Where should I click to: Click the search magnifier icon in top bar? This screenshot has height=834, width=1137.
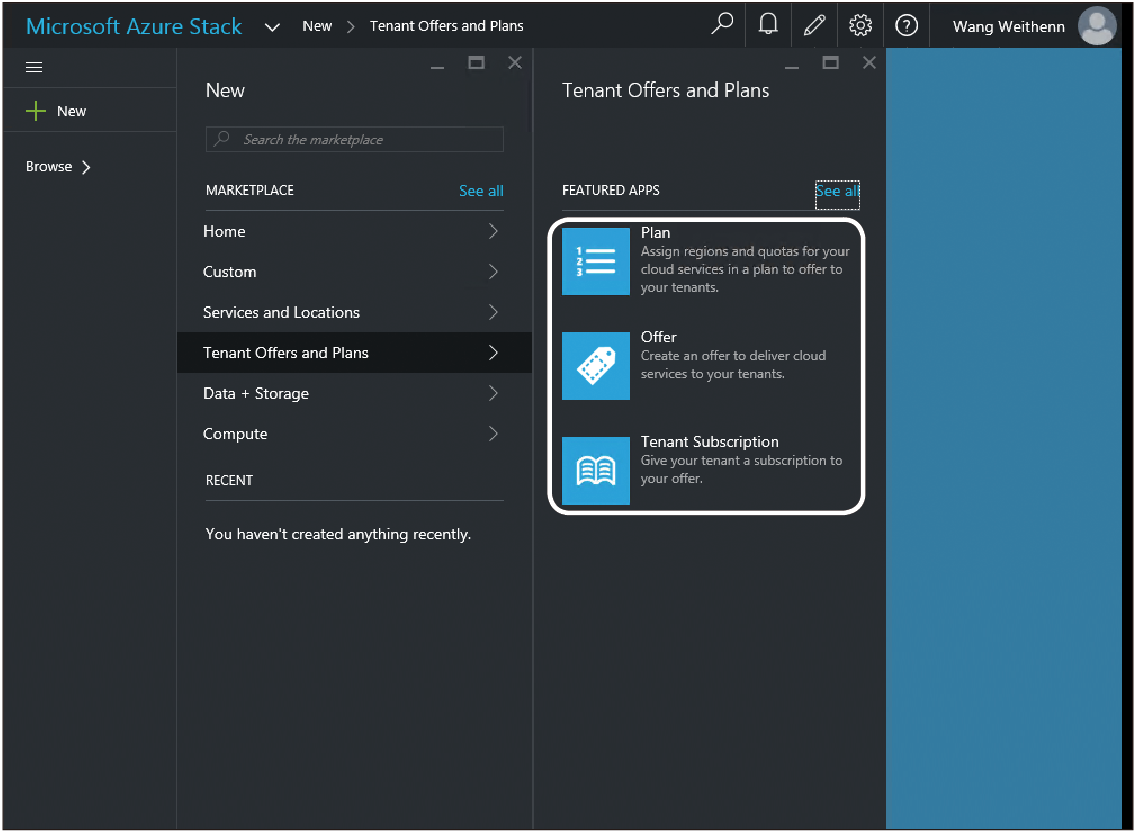point(722,25)
